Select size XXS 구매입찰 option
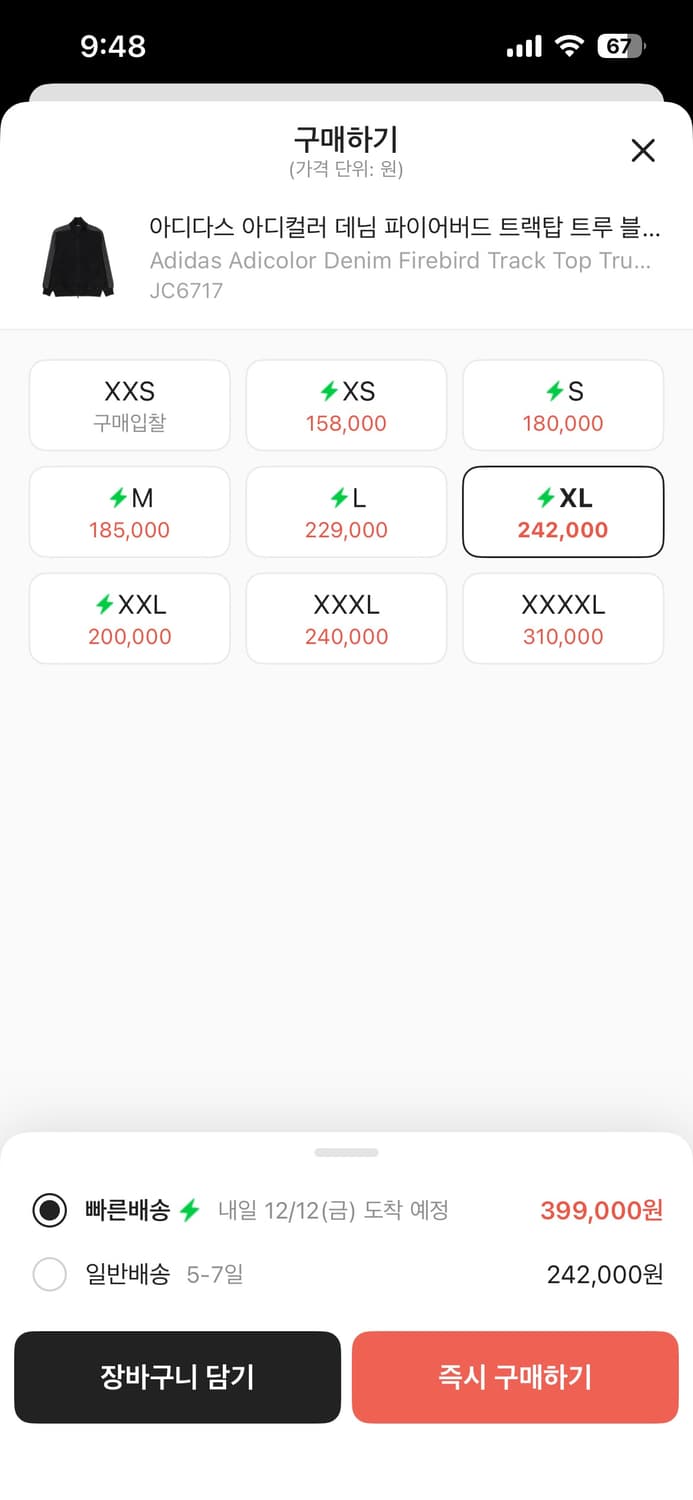The height and width of the screenshot is (1500, 693). click(x=130, y=405)
